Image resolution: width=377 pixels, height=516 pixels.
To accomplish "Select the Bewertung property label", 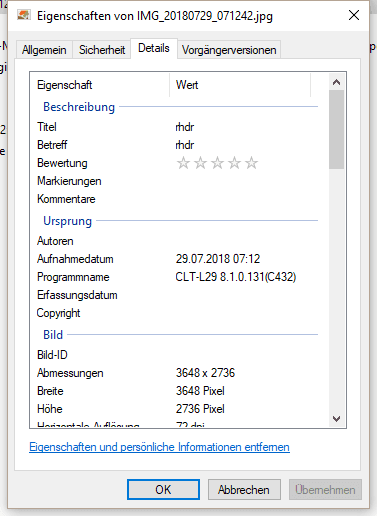I will click(x=62, y=163).
